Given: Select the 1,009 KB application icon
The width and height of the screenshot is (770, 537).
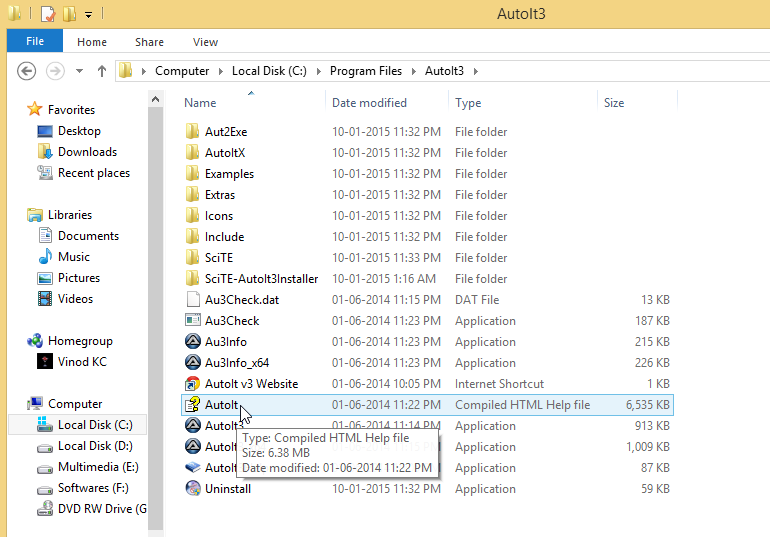Looking at the screenshot, I should pos(192,447).
